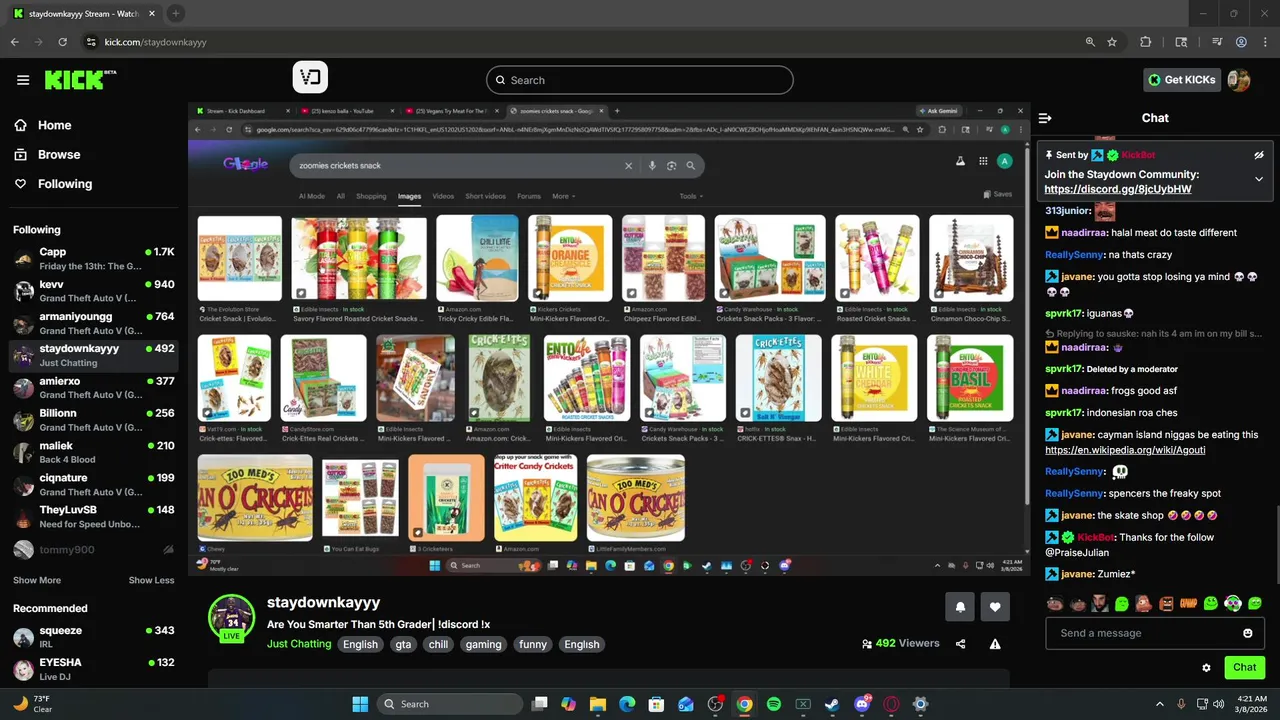Open ciqnature channel in sidebar

pos(94,484)
